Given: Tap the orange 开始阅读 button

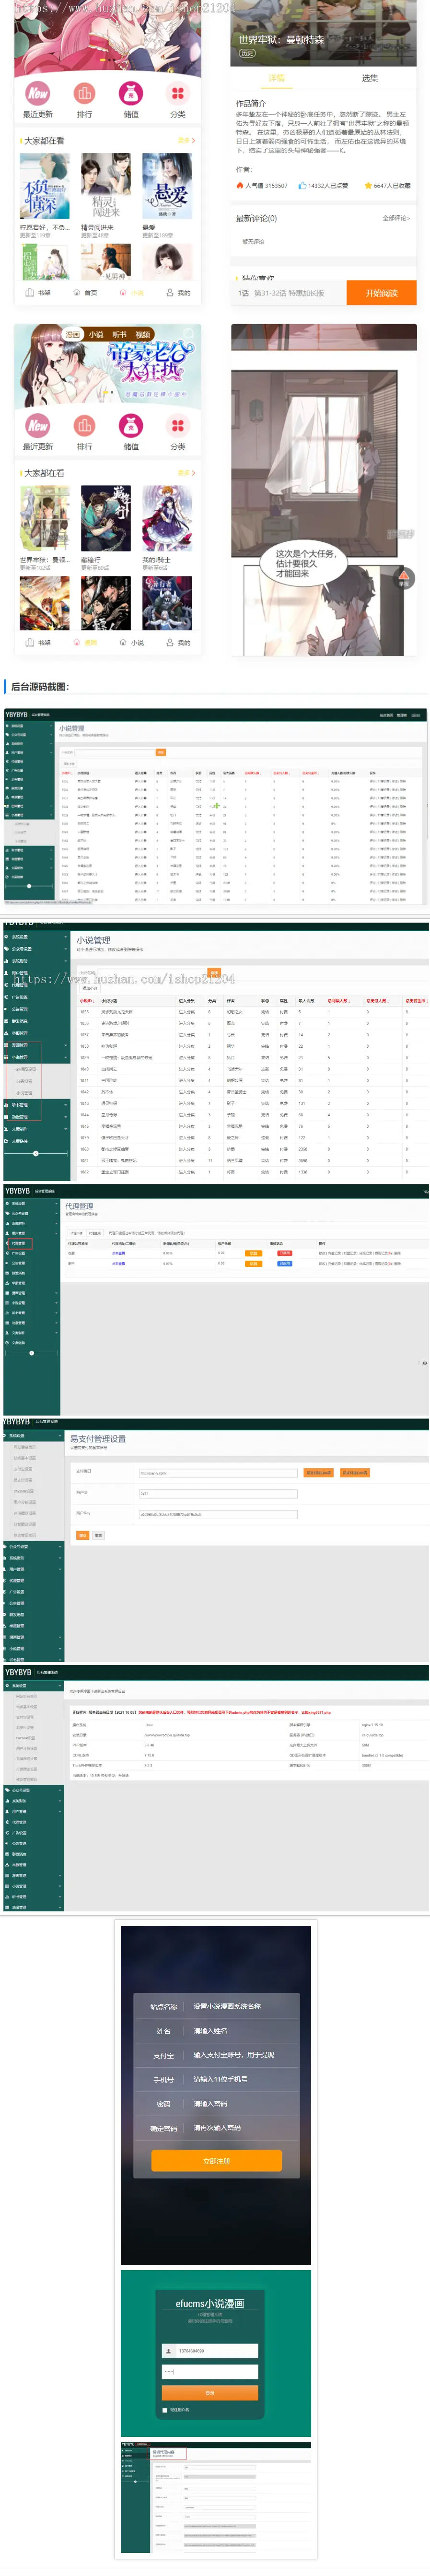Looking at the screenshot, I should coord(381,293).
